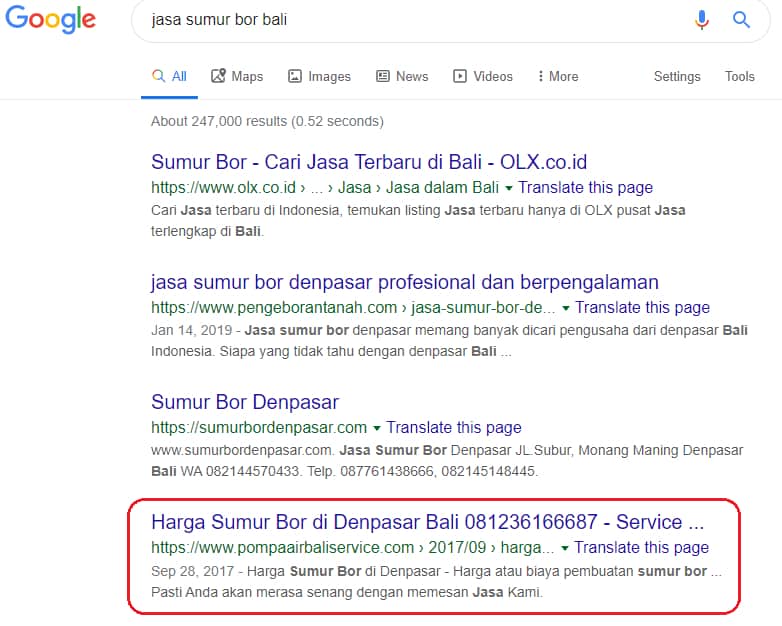Open search Settings
This screenshot has width=782, height=626.
coord(677,76)
